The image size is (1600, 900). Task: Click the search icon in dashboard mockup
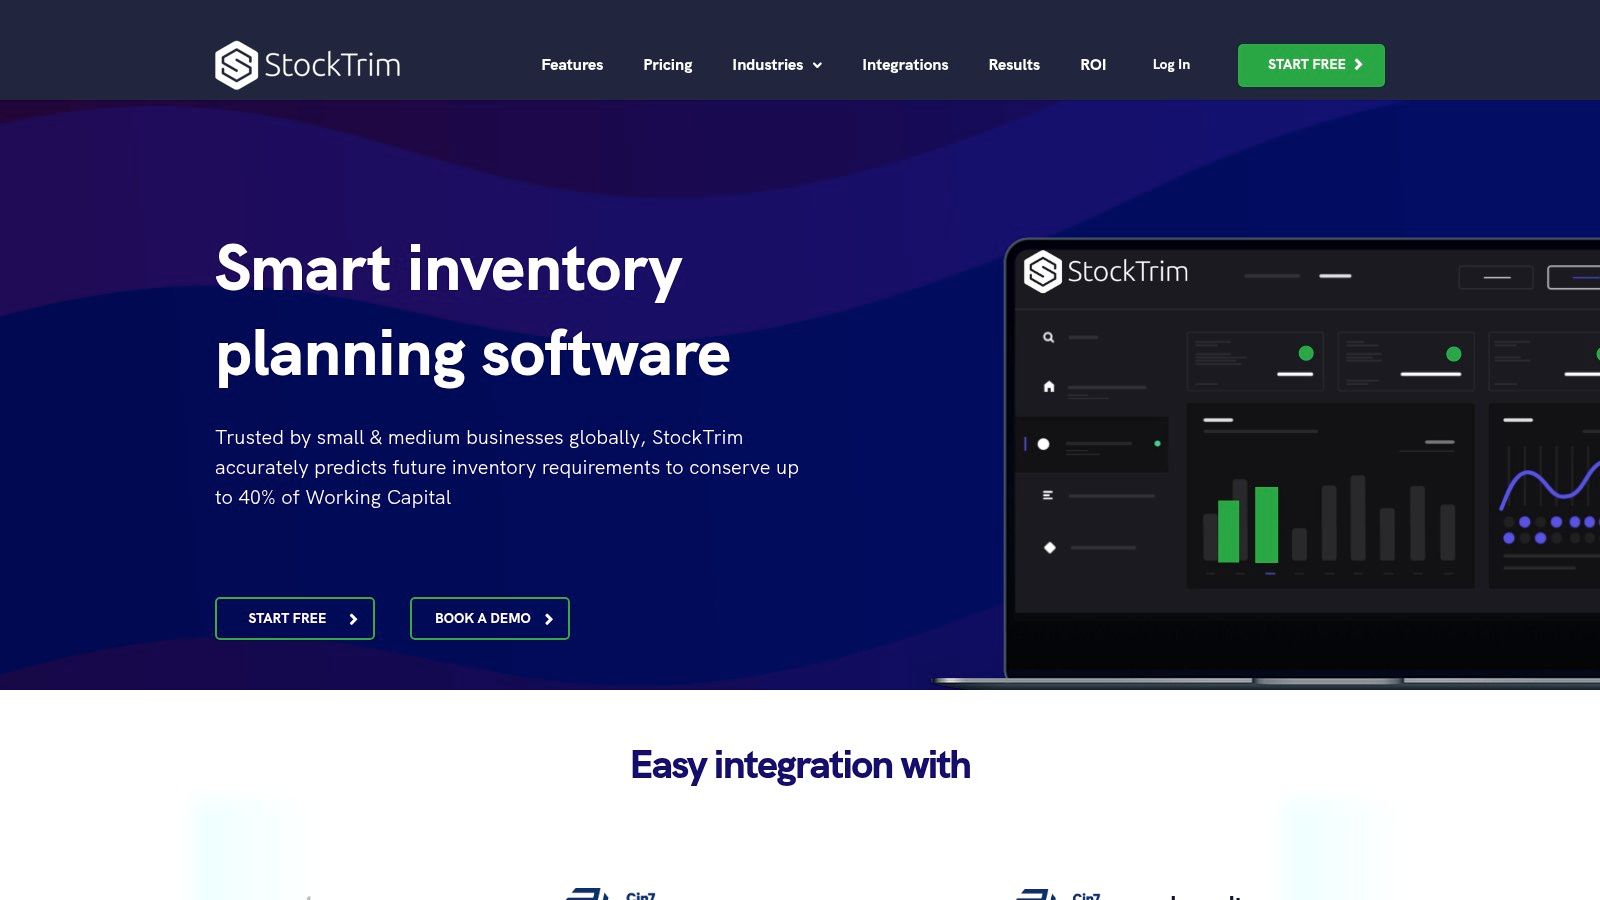tap(1048, 337)
